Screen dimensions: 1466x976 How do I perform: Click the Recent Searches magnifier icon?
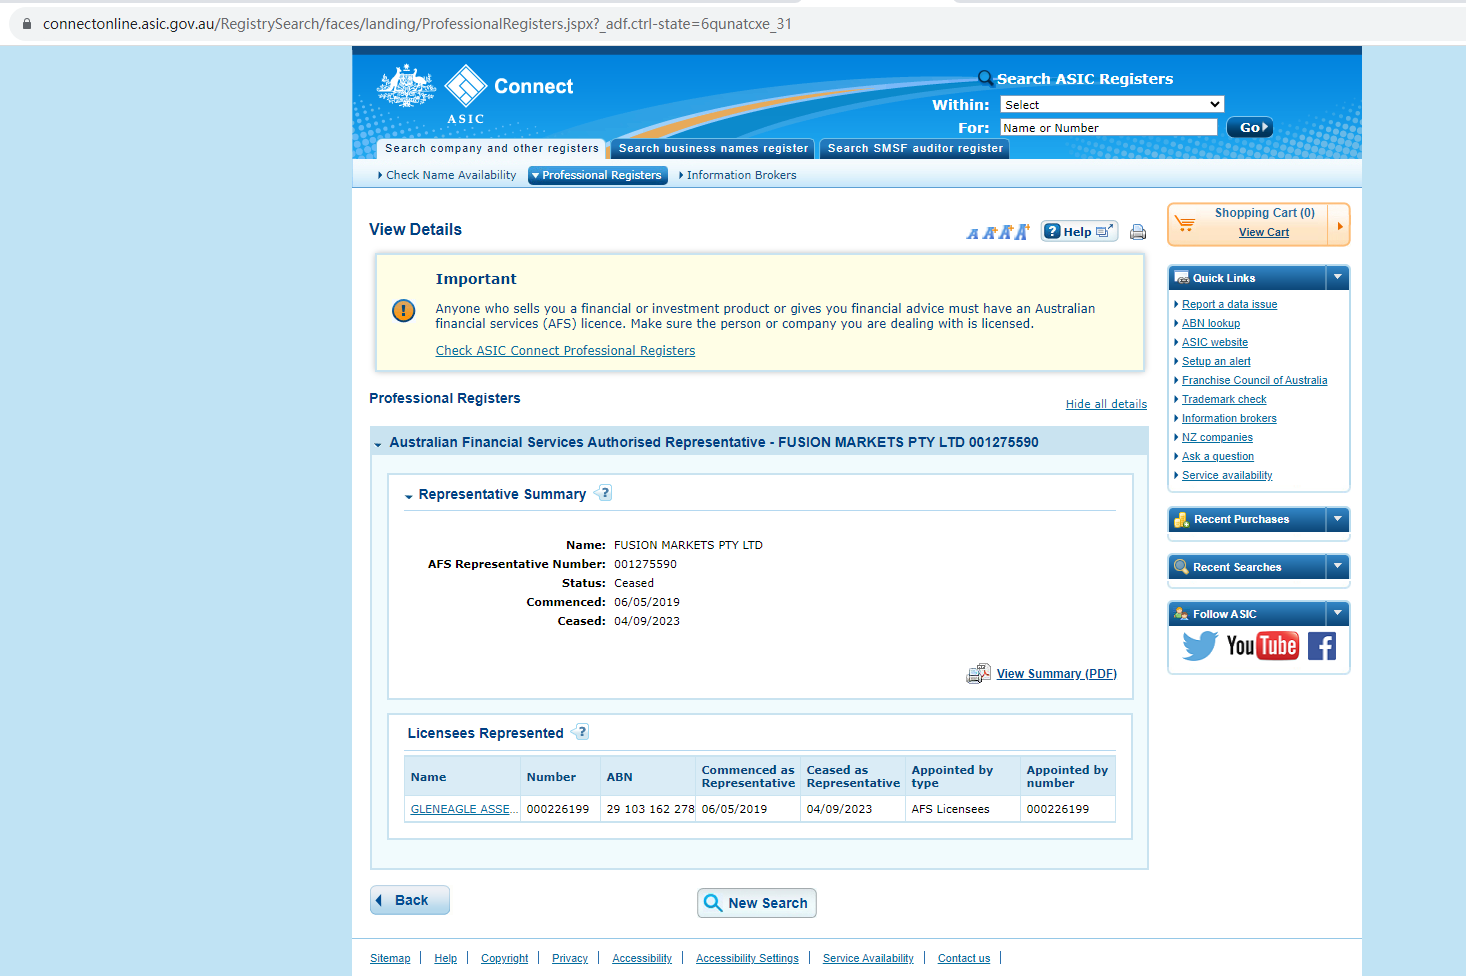coord(1181,567)
